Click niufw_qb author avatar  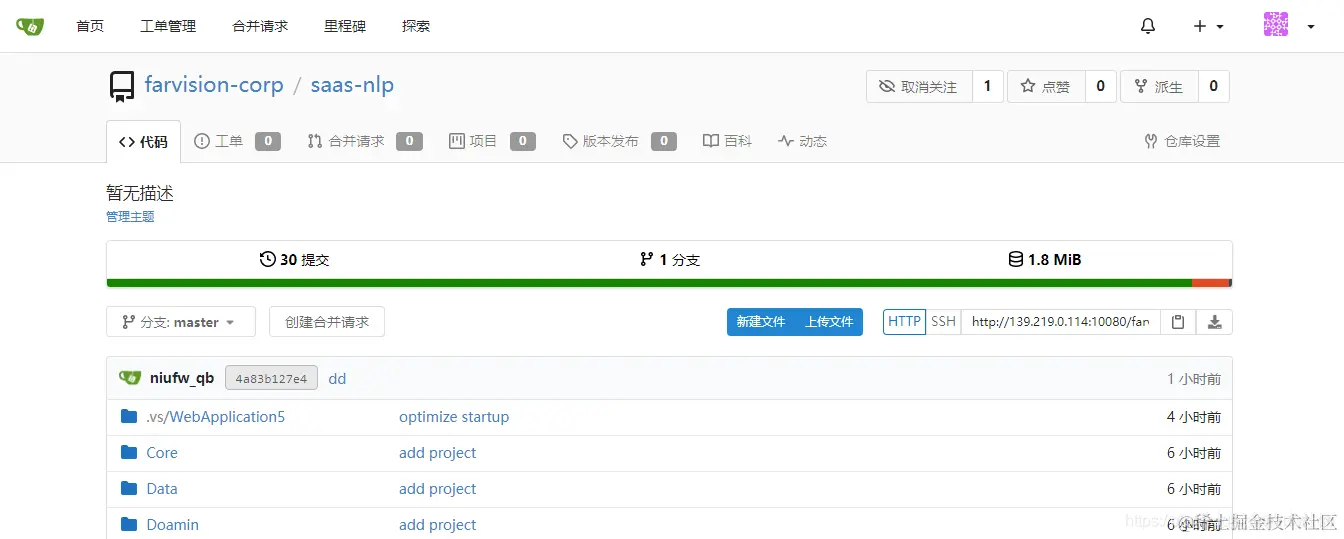(130, 378)
